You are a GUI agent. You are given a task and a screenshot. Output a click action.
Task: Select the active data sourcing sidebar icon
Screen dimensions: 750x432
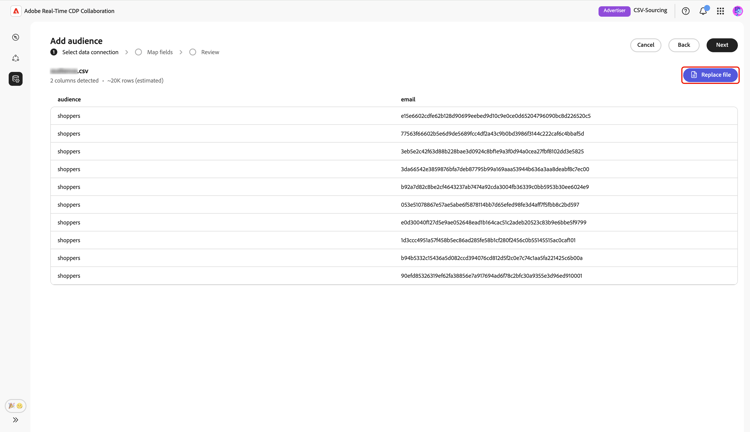[16, 79]
